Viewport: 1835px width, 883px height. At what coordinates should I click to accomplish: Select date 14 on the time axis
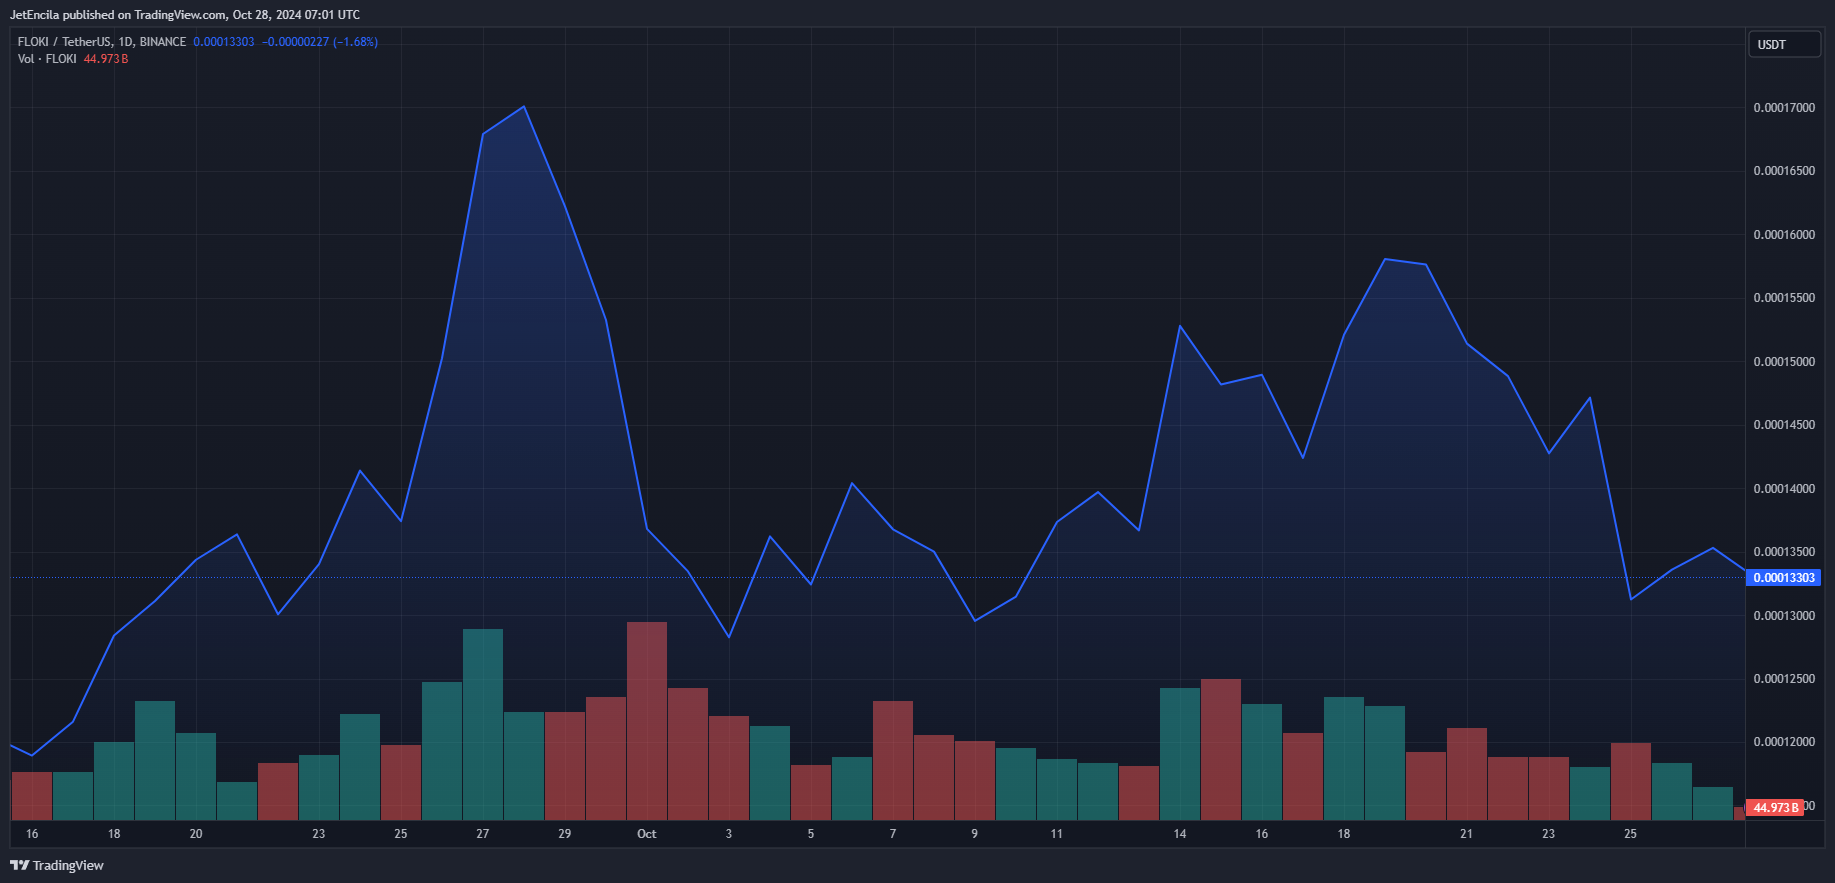click(1180, 834)
